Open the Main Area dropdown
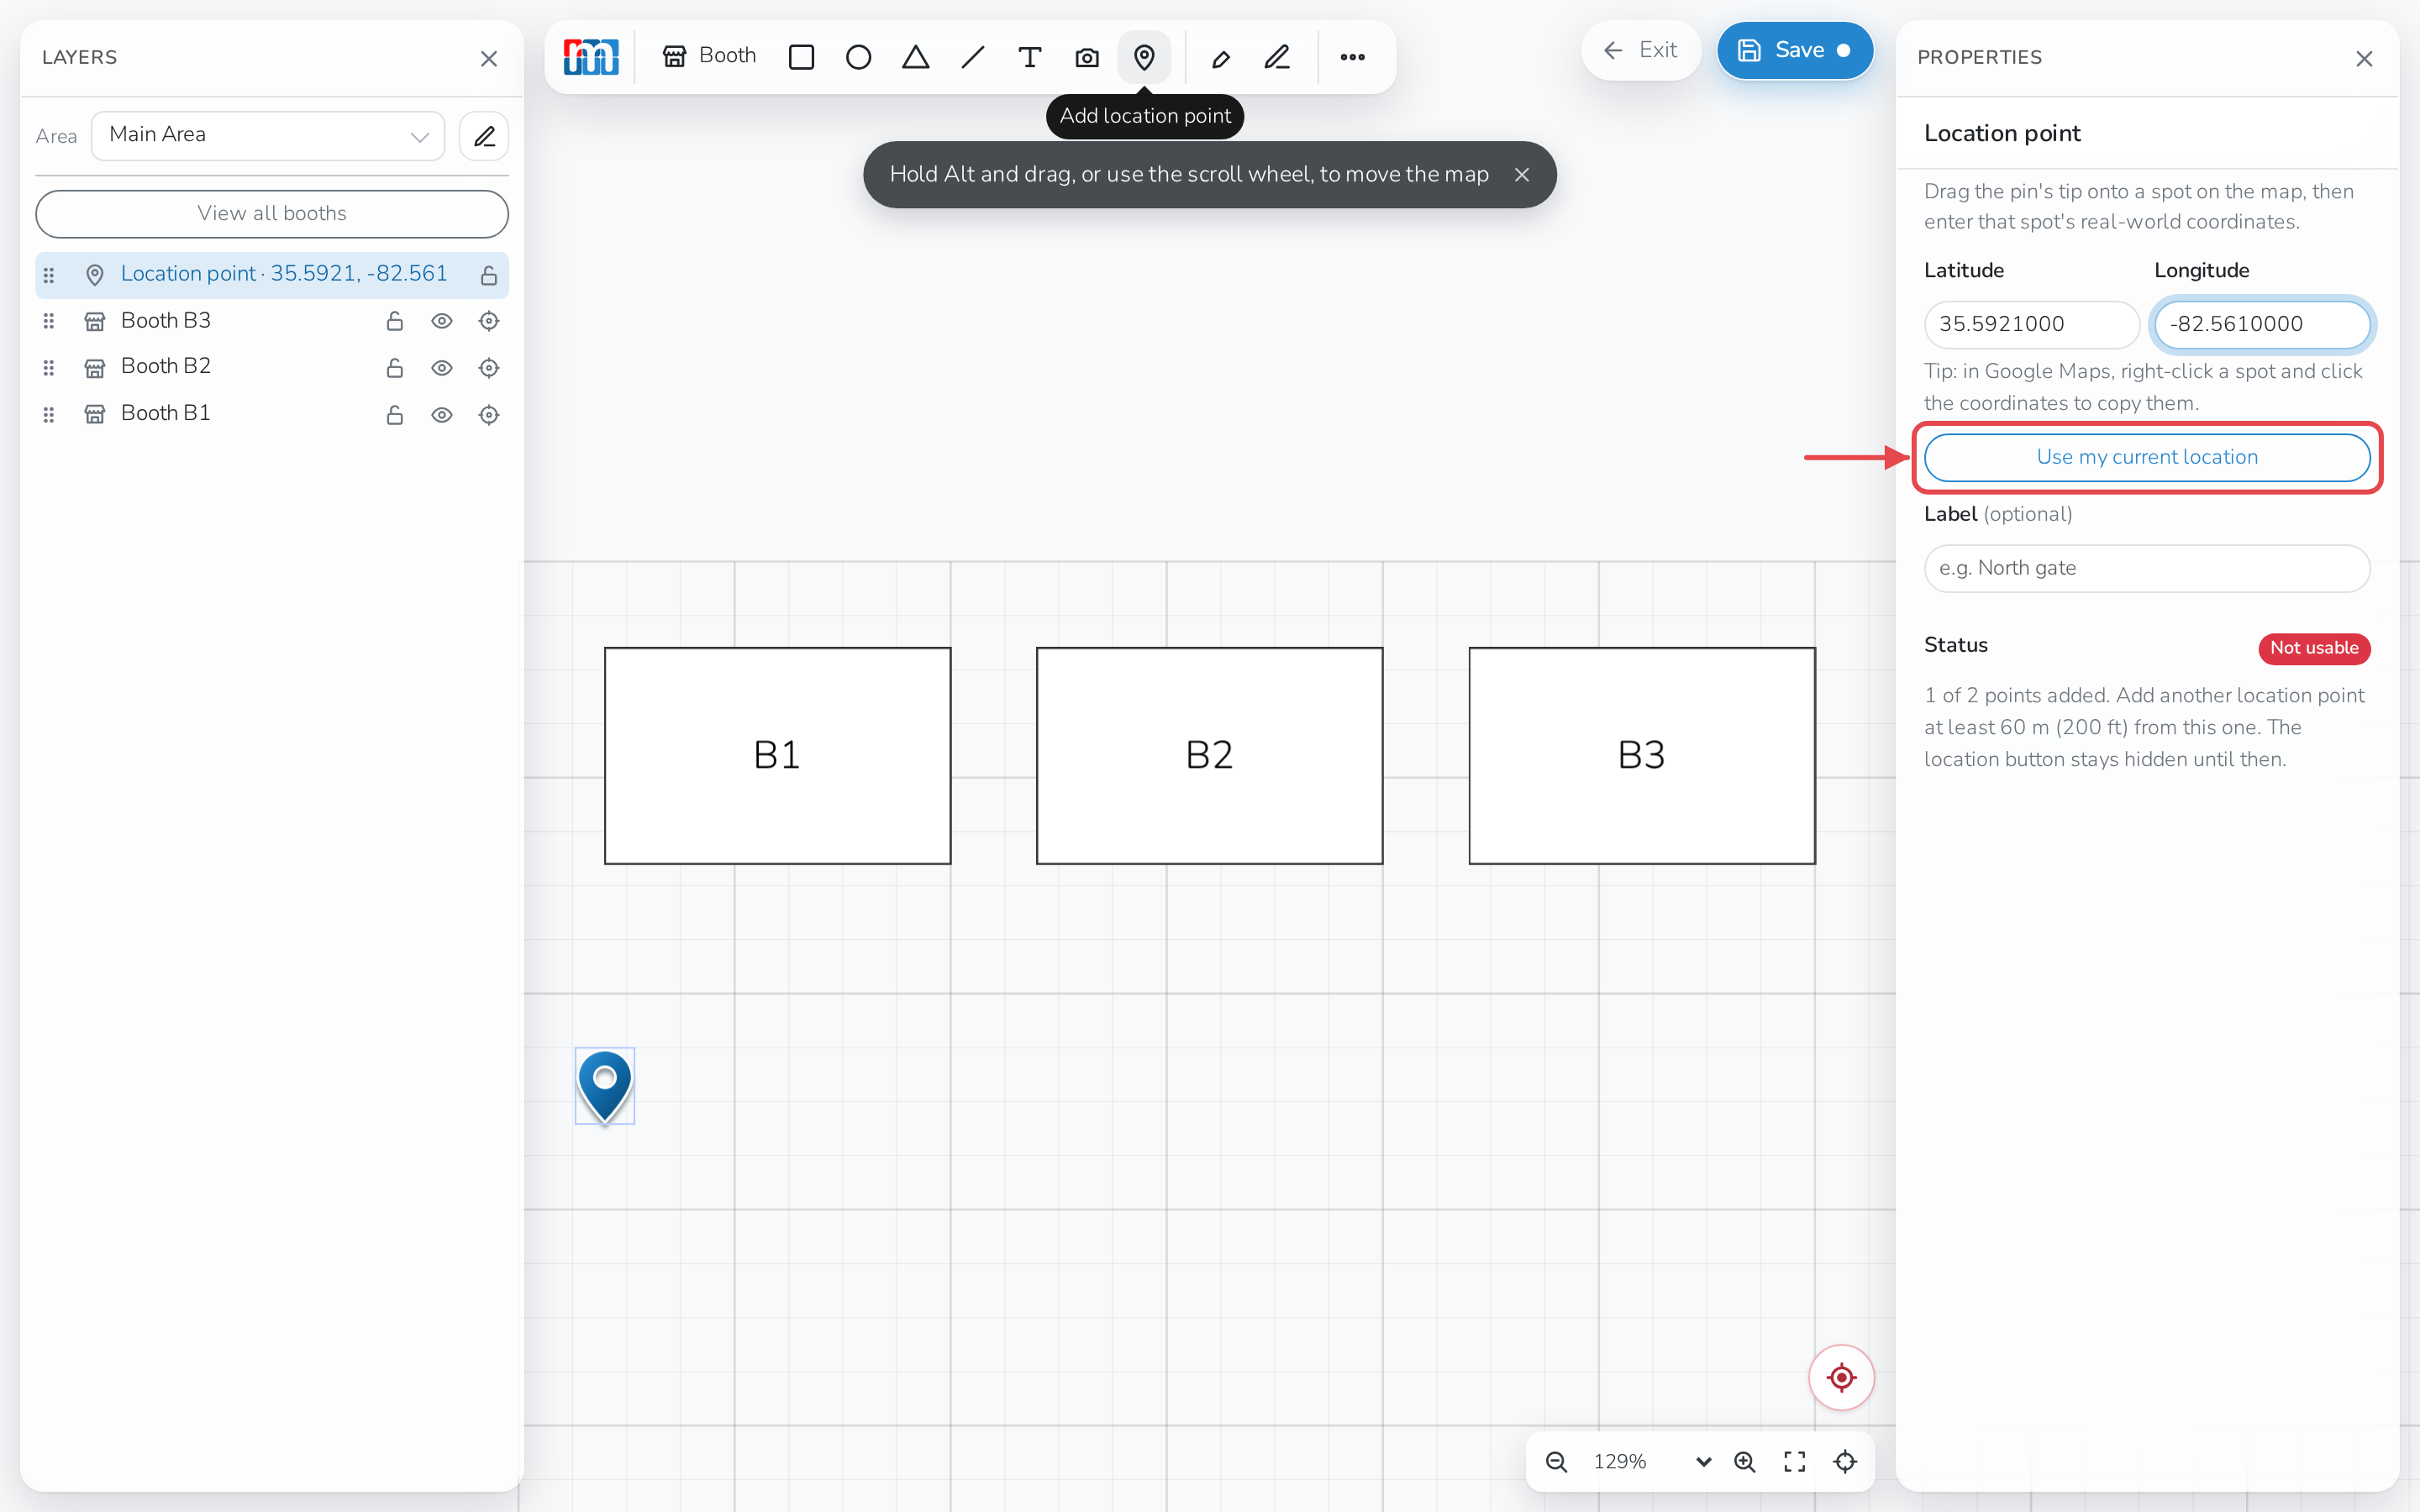Viewport: 2420px width, 1512px height. (x=268, y=136)
